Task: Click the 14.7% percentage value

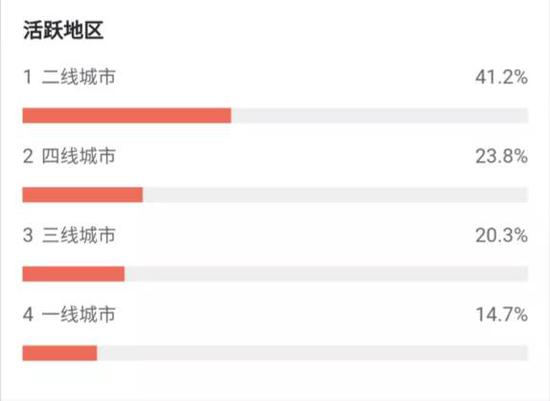Action: click(x=502, y=315)
